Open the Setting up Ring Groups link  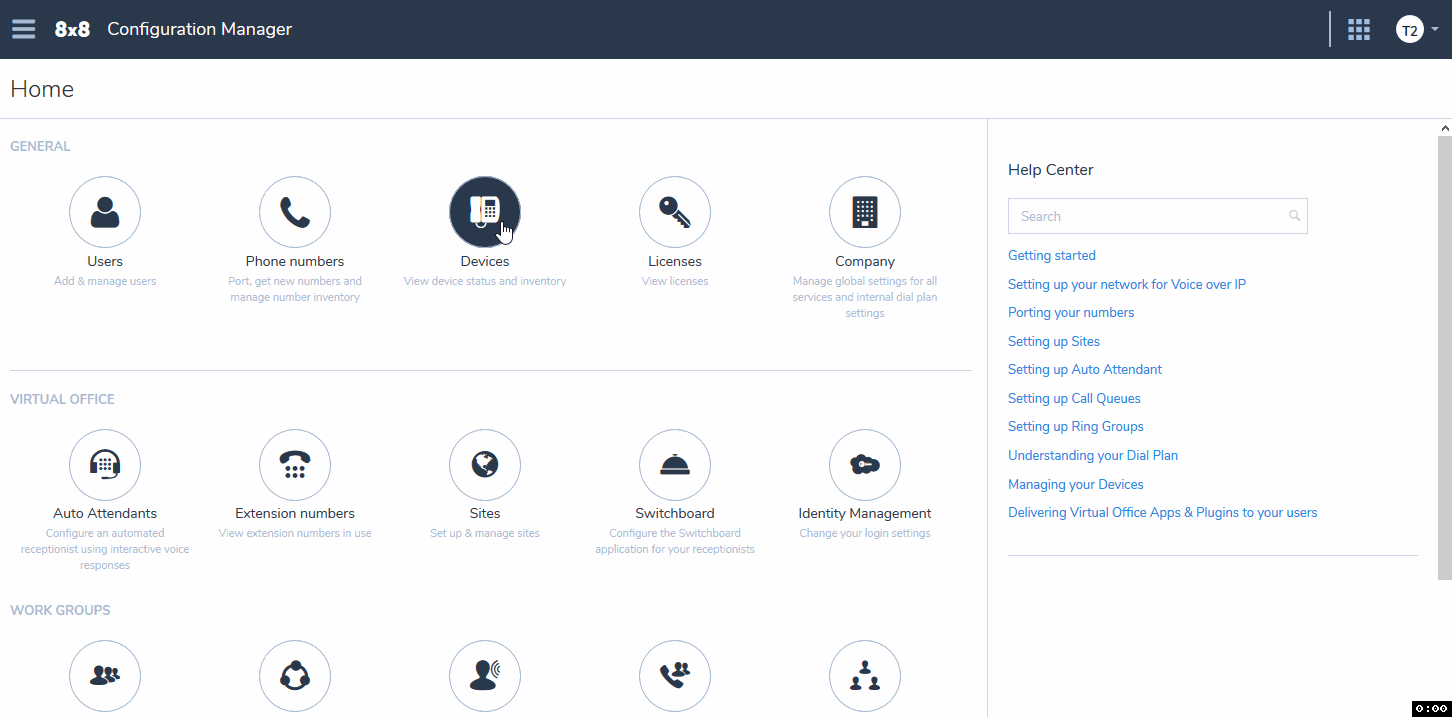[x=1076, y=427]
